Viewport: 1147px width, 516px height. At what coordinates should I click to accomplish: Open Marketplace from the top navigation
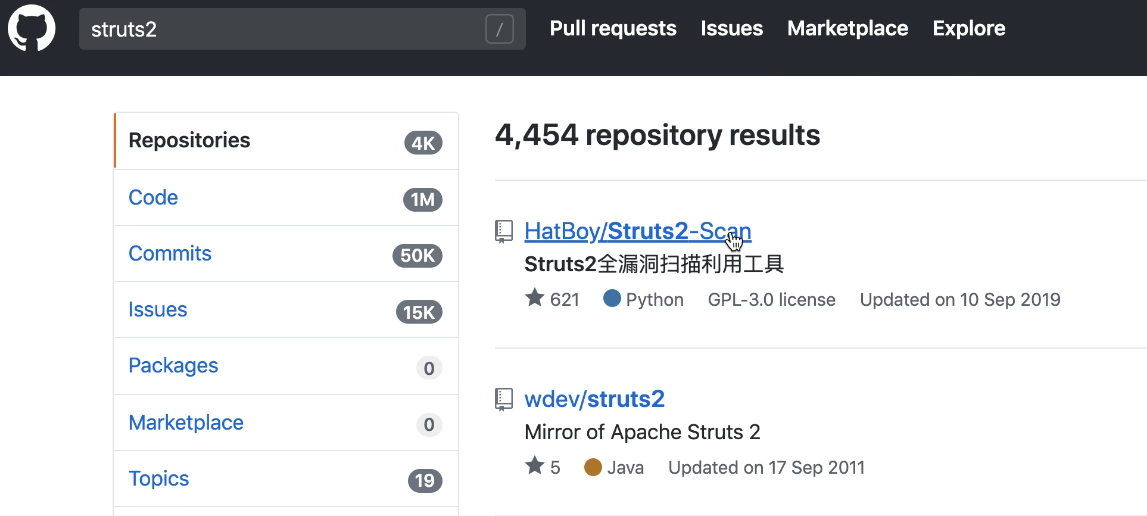click(x=848, y=29)
